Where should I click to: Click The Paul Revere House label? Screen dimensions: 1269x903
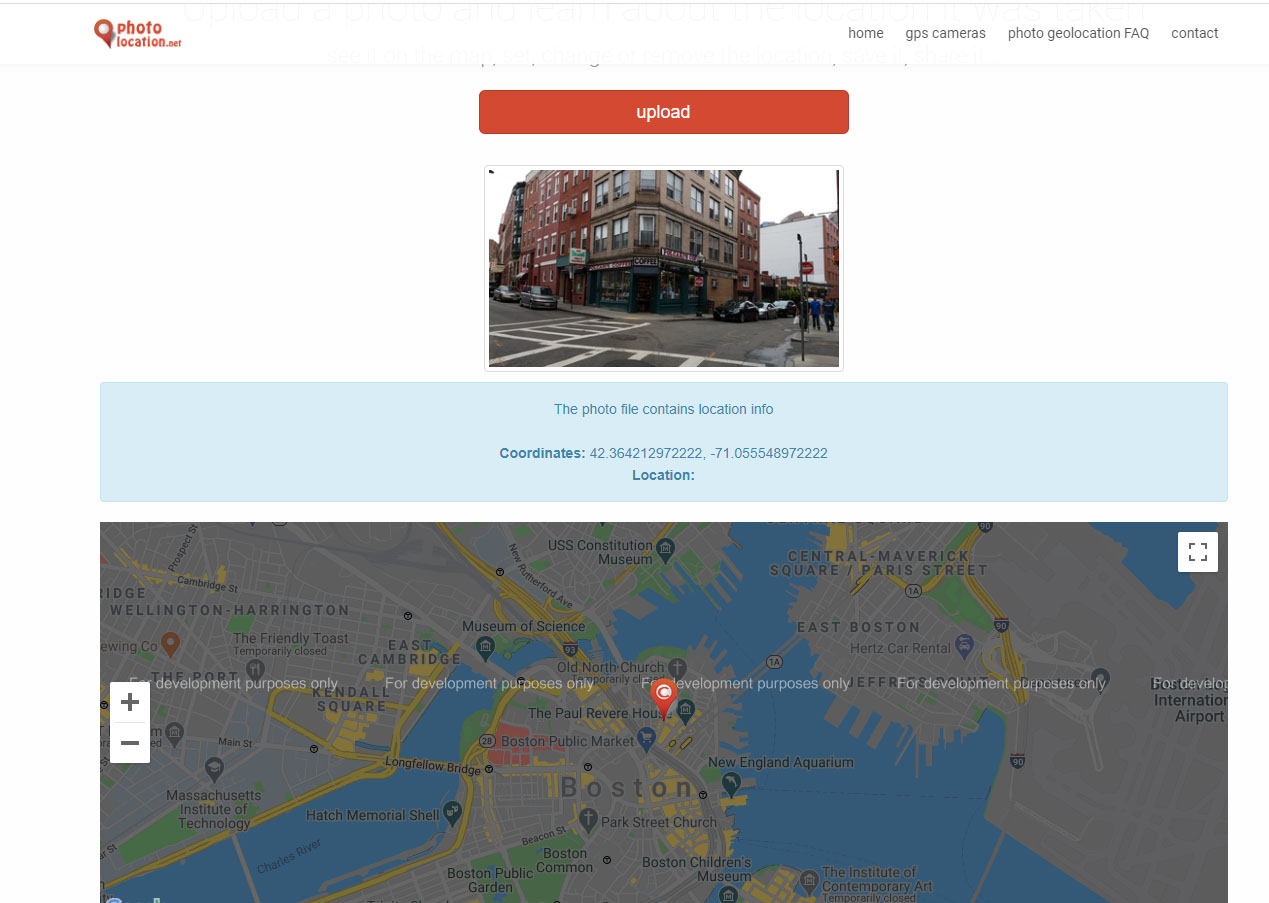(x=599, y=713)
